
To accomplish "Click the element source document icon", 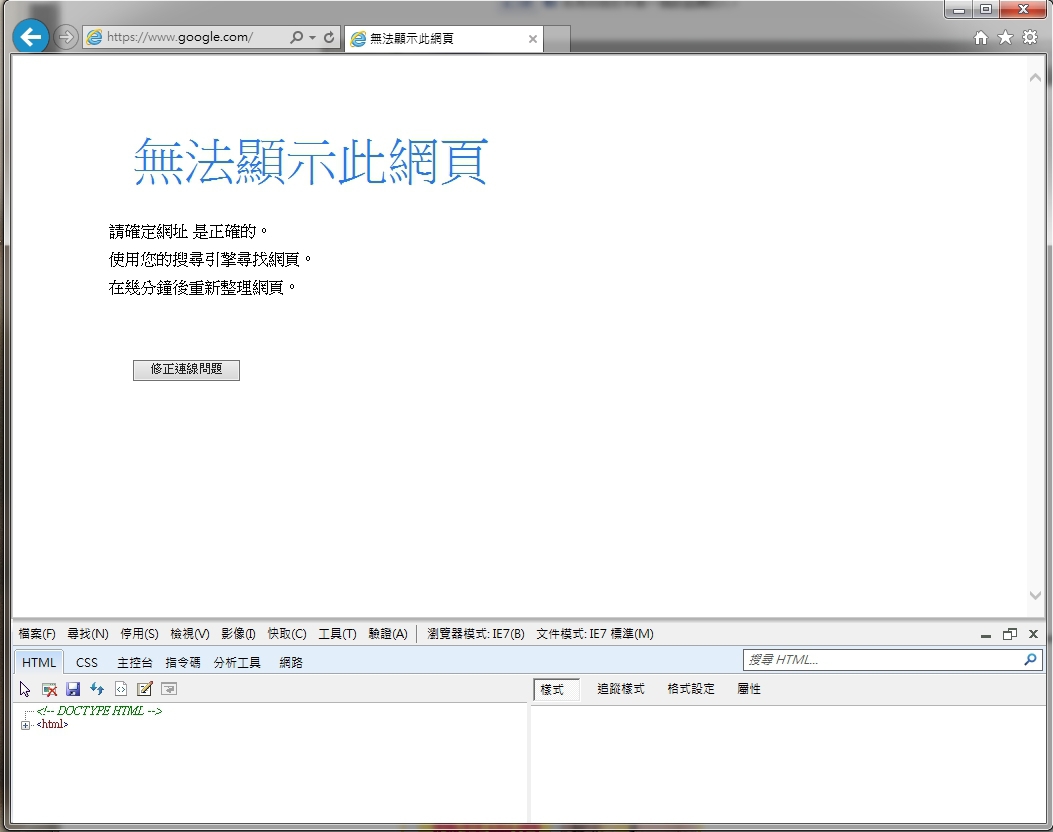I will (121, 689).
